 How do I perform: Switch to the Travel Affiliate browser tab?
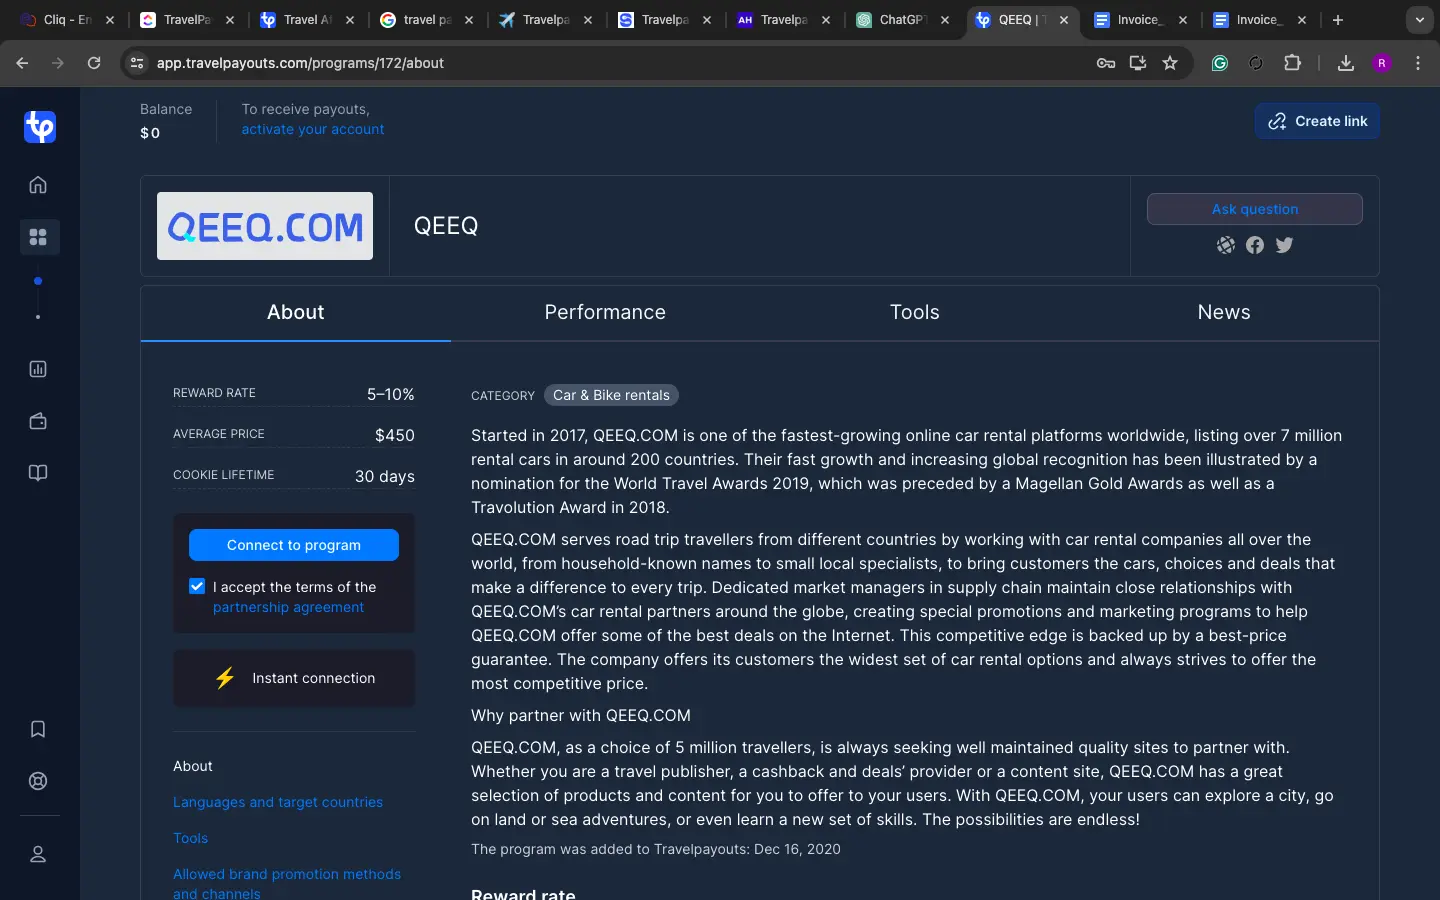(307, 20)
